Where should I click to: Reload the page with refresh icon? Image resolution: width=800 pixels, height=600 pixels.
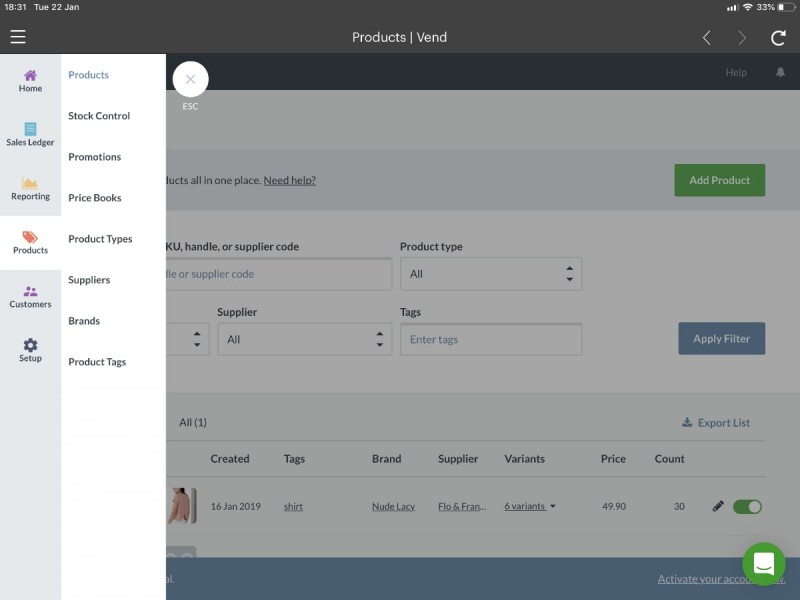[778, 38]
